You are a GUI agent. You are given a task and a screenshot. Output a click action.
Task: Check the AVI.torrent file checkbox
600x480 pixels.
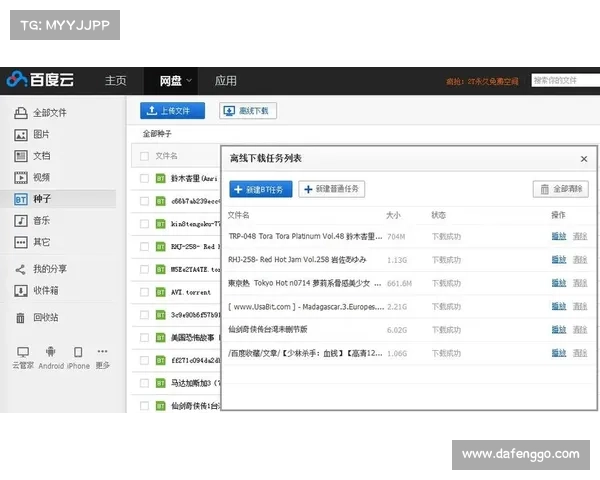(x=144, y=292)
